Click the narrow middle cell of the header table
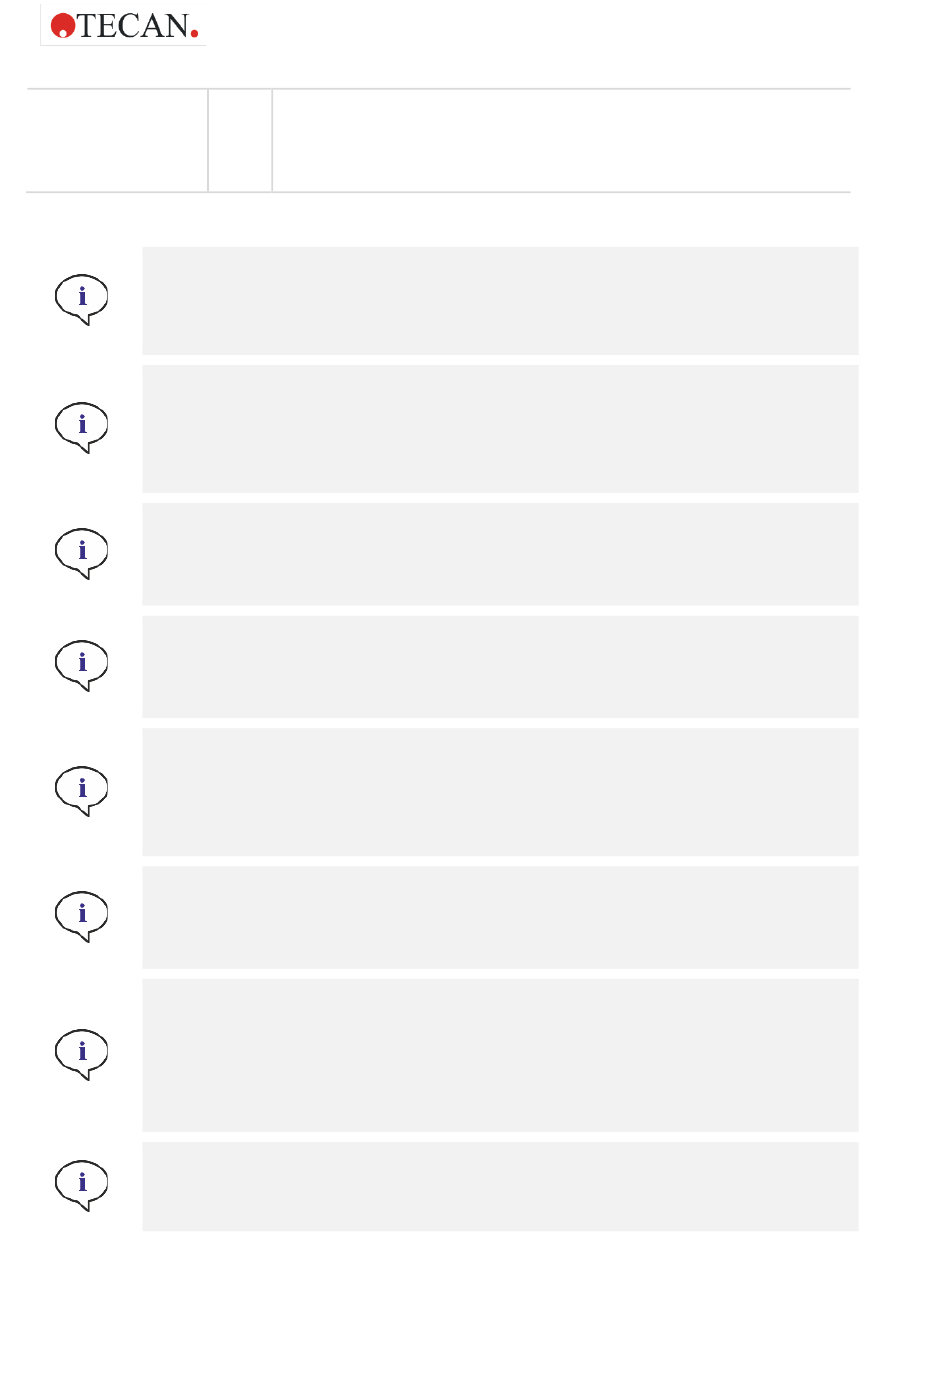This screenshot has width=950, height=1397. tap(240, 140)
